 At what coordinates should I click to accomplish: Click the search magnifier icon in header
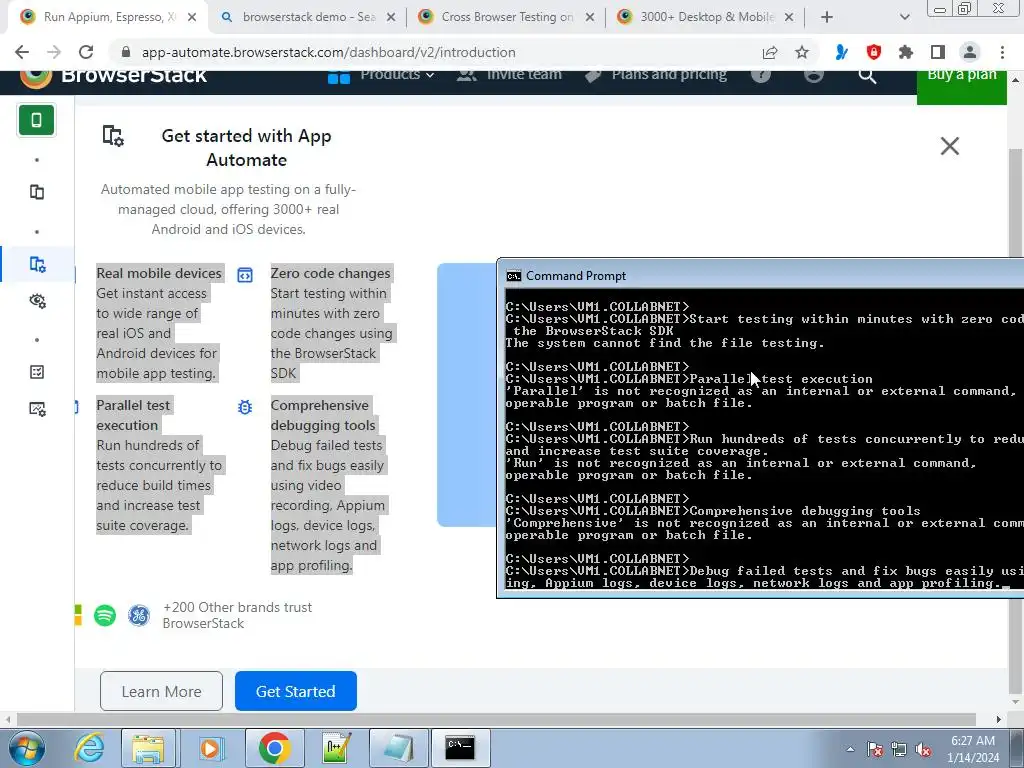(867, 76)
